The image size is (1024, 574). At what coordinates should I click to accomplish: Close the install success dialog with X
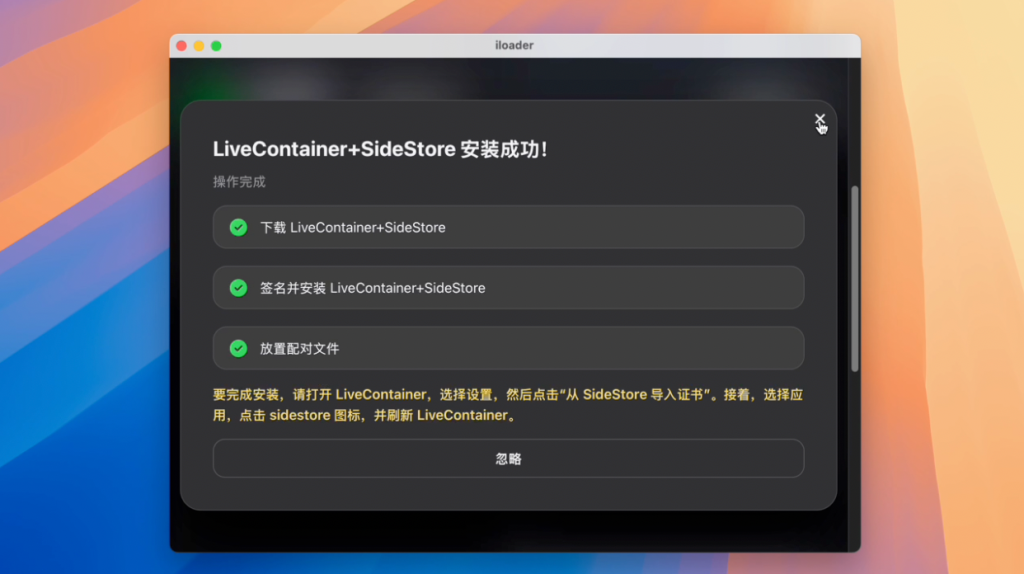pyautogui.click(x=820, y=120)
